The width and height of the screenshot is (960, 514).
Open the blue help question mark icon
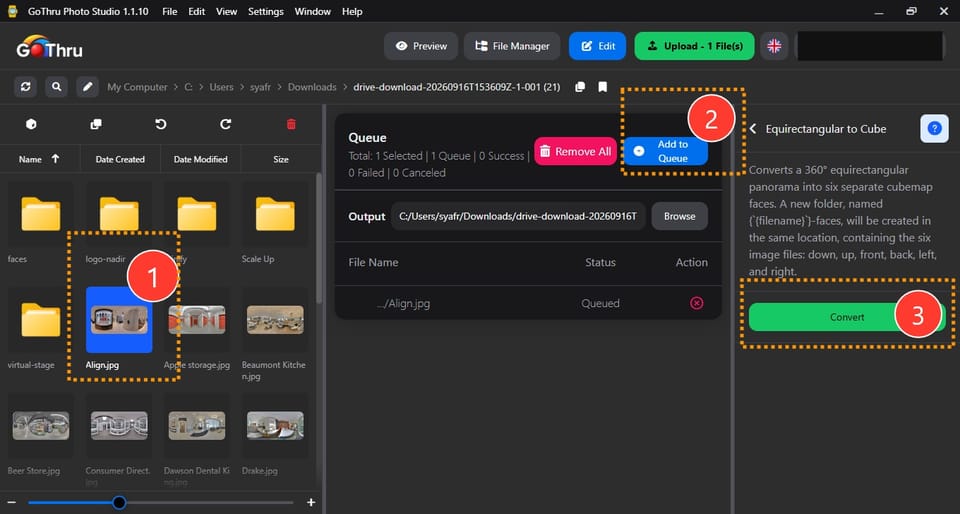tap(934, 128)
